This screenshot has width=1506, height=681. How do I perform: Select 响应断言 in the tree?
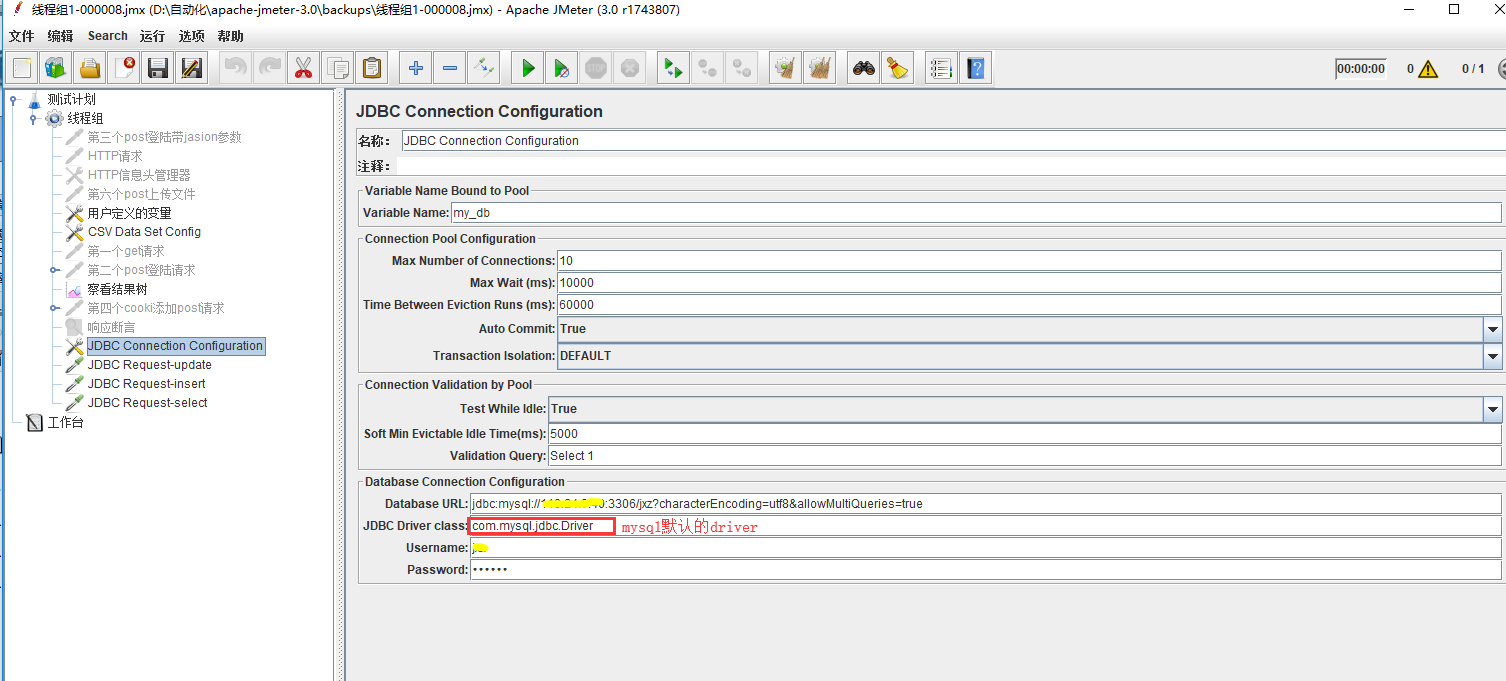point(111,327)
